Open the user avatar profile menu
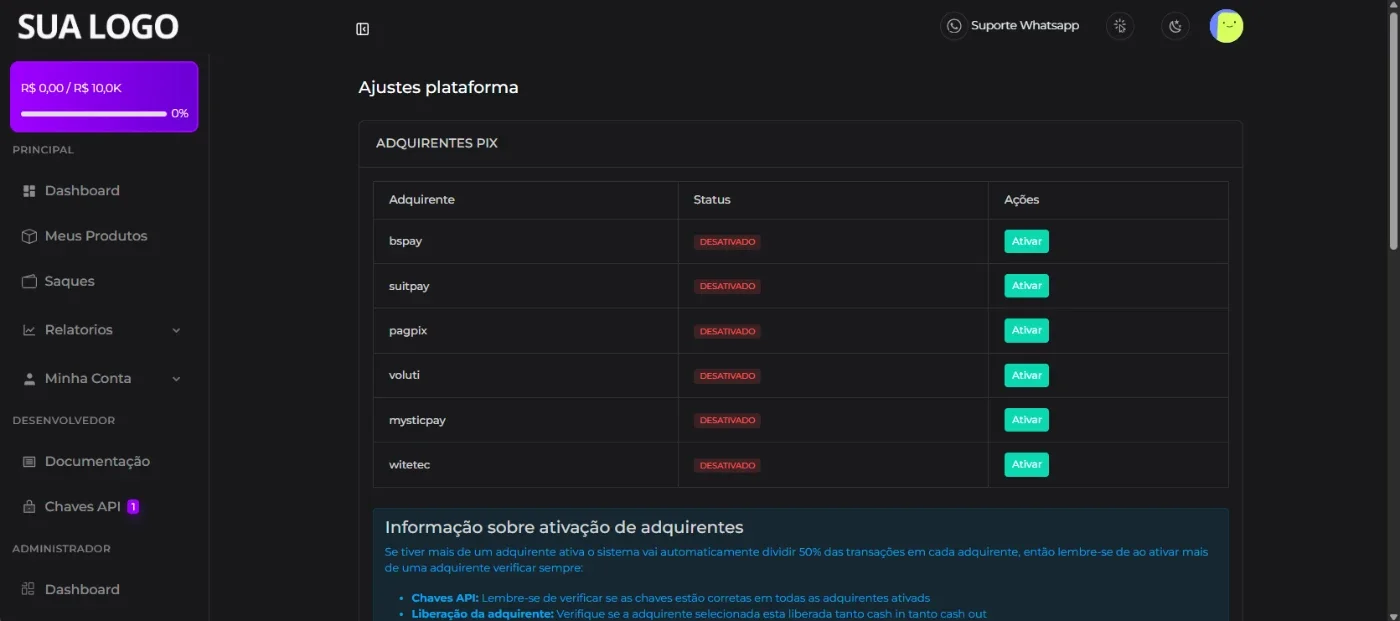Image resolution: width=1400 pixels, height=621 pixels. coord(1226,26)
